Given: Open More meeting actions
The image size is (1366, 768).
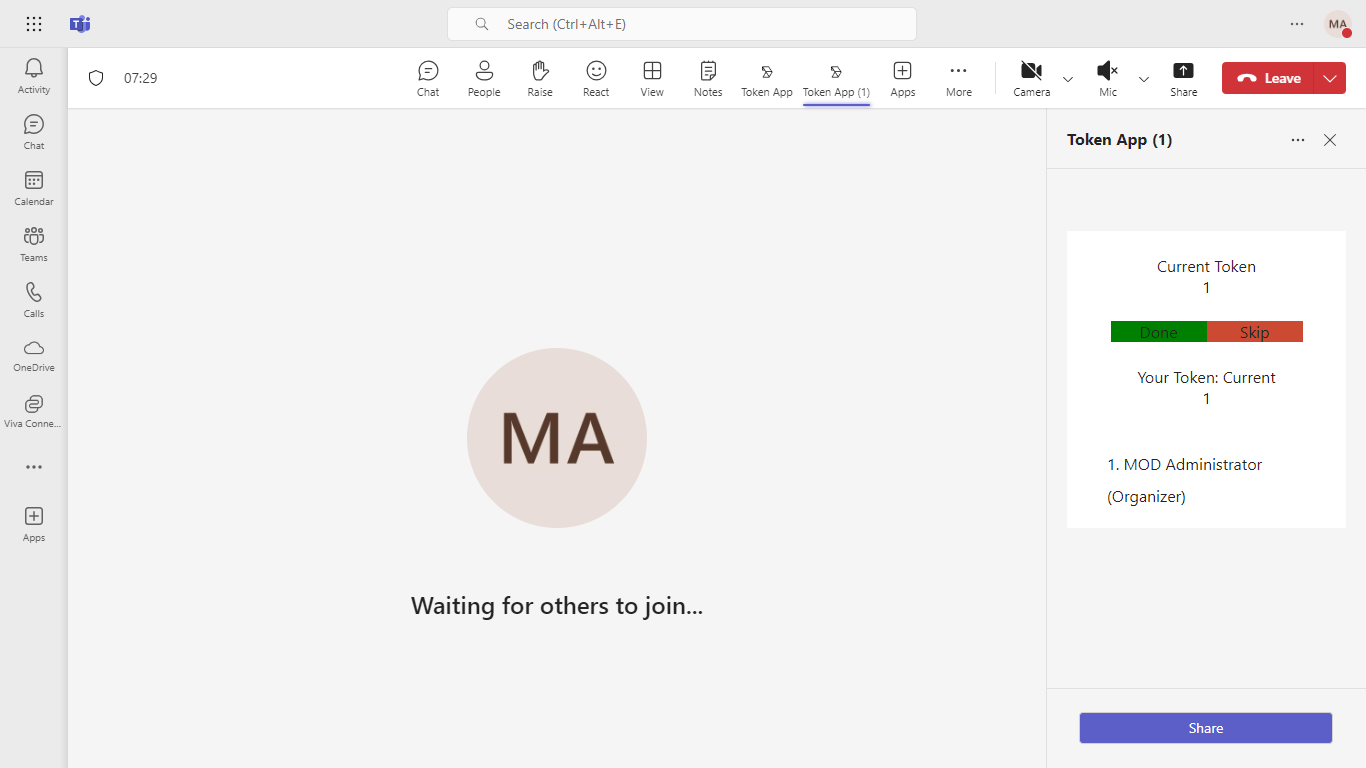Looking at the screenshot, I should click(x=959, y=78).
